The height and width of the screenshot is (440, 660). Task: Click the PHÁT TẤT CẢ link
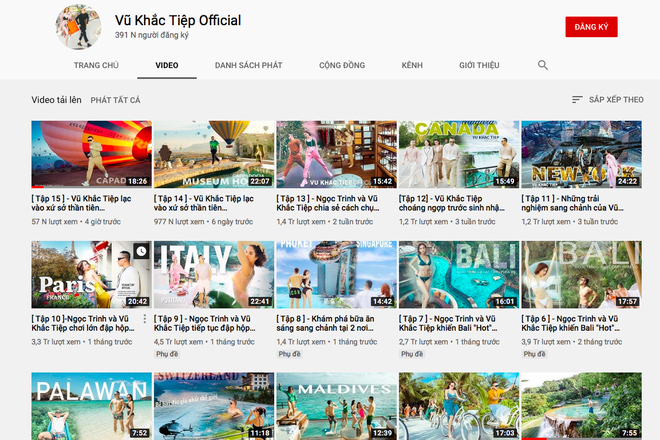point(115,100)
